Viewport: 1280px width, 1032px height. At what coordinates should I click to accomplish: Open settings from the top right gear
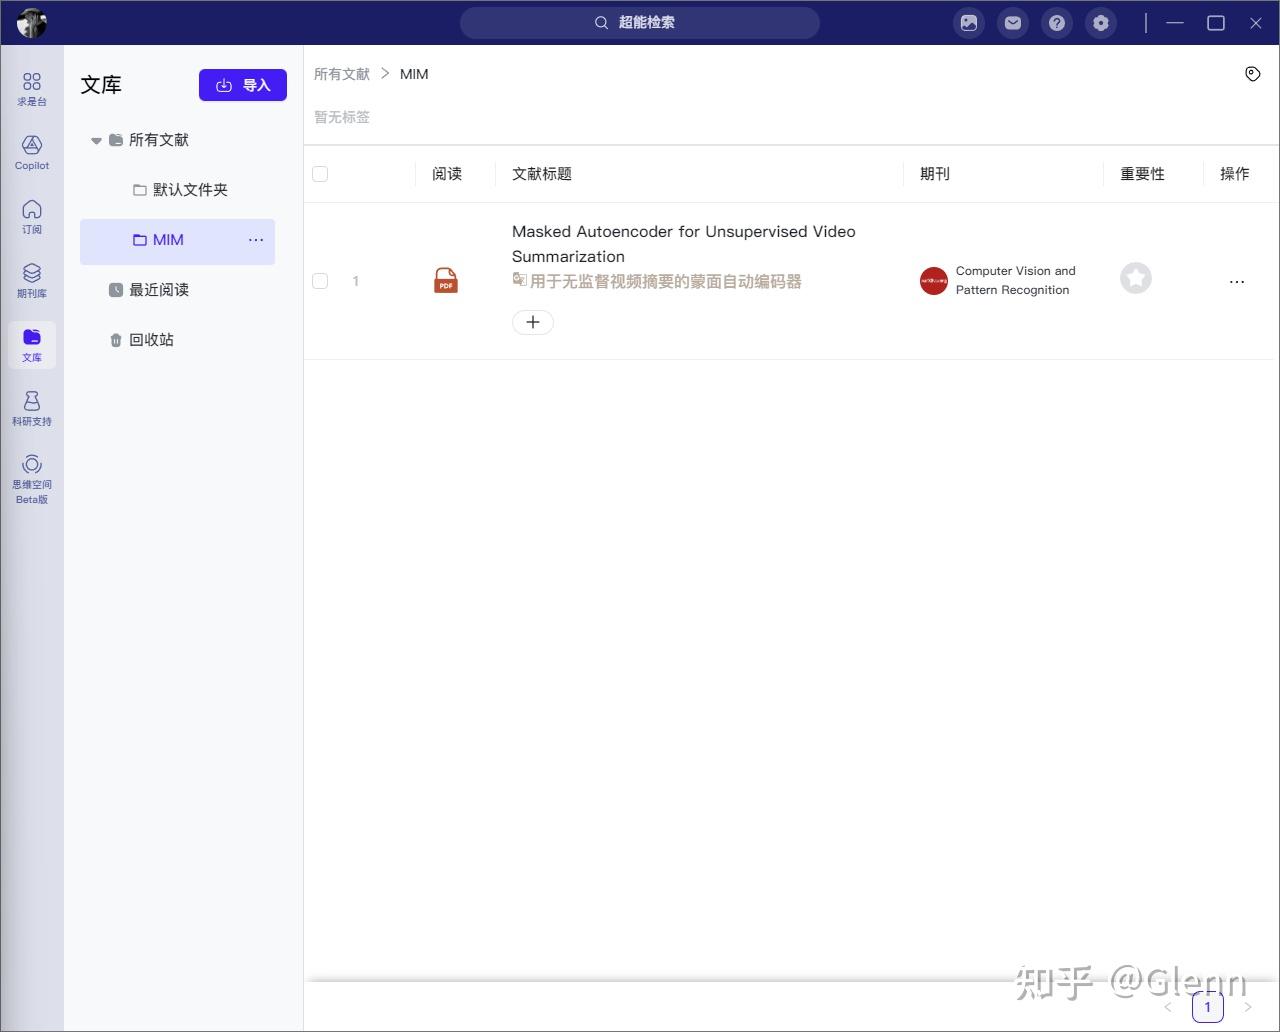(x=1100, y=22)
